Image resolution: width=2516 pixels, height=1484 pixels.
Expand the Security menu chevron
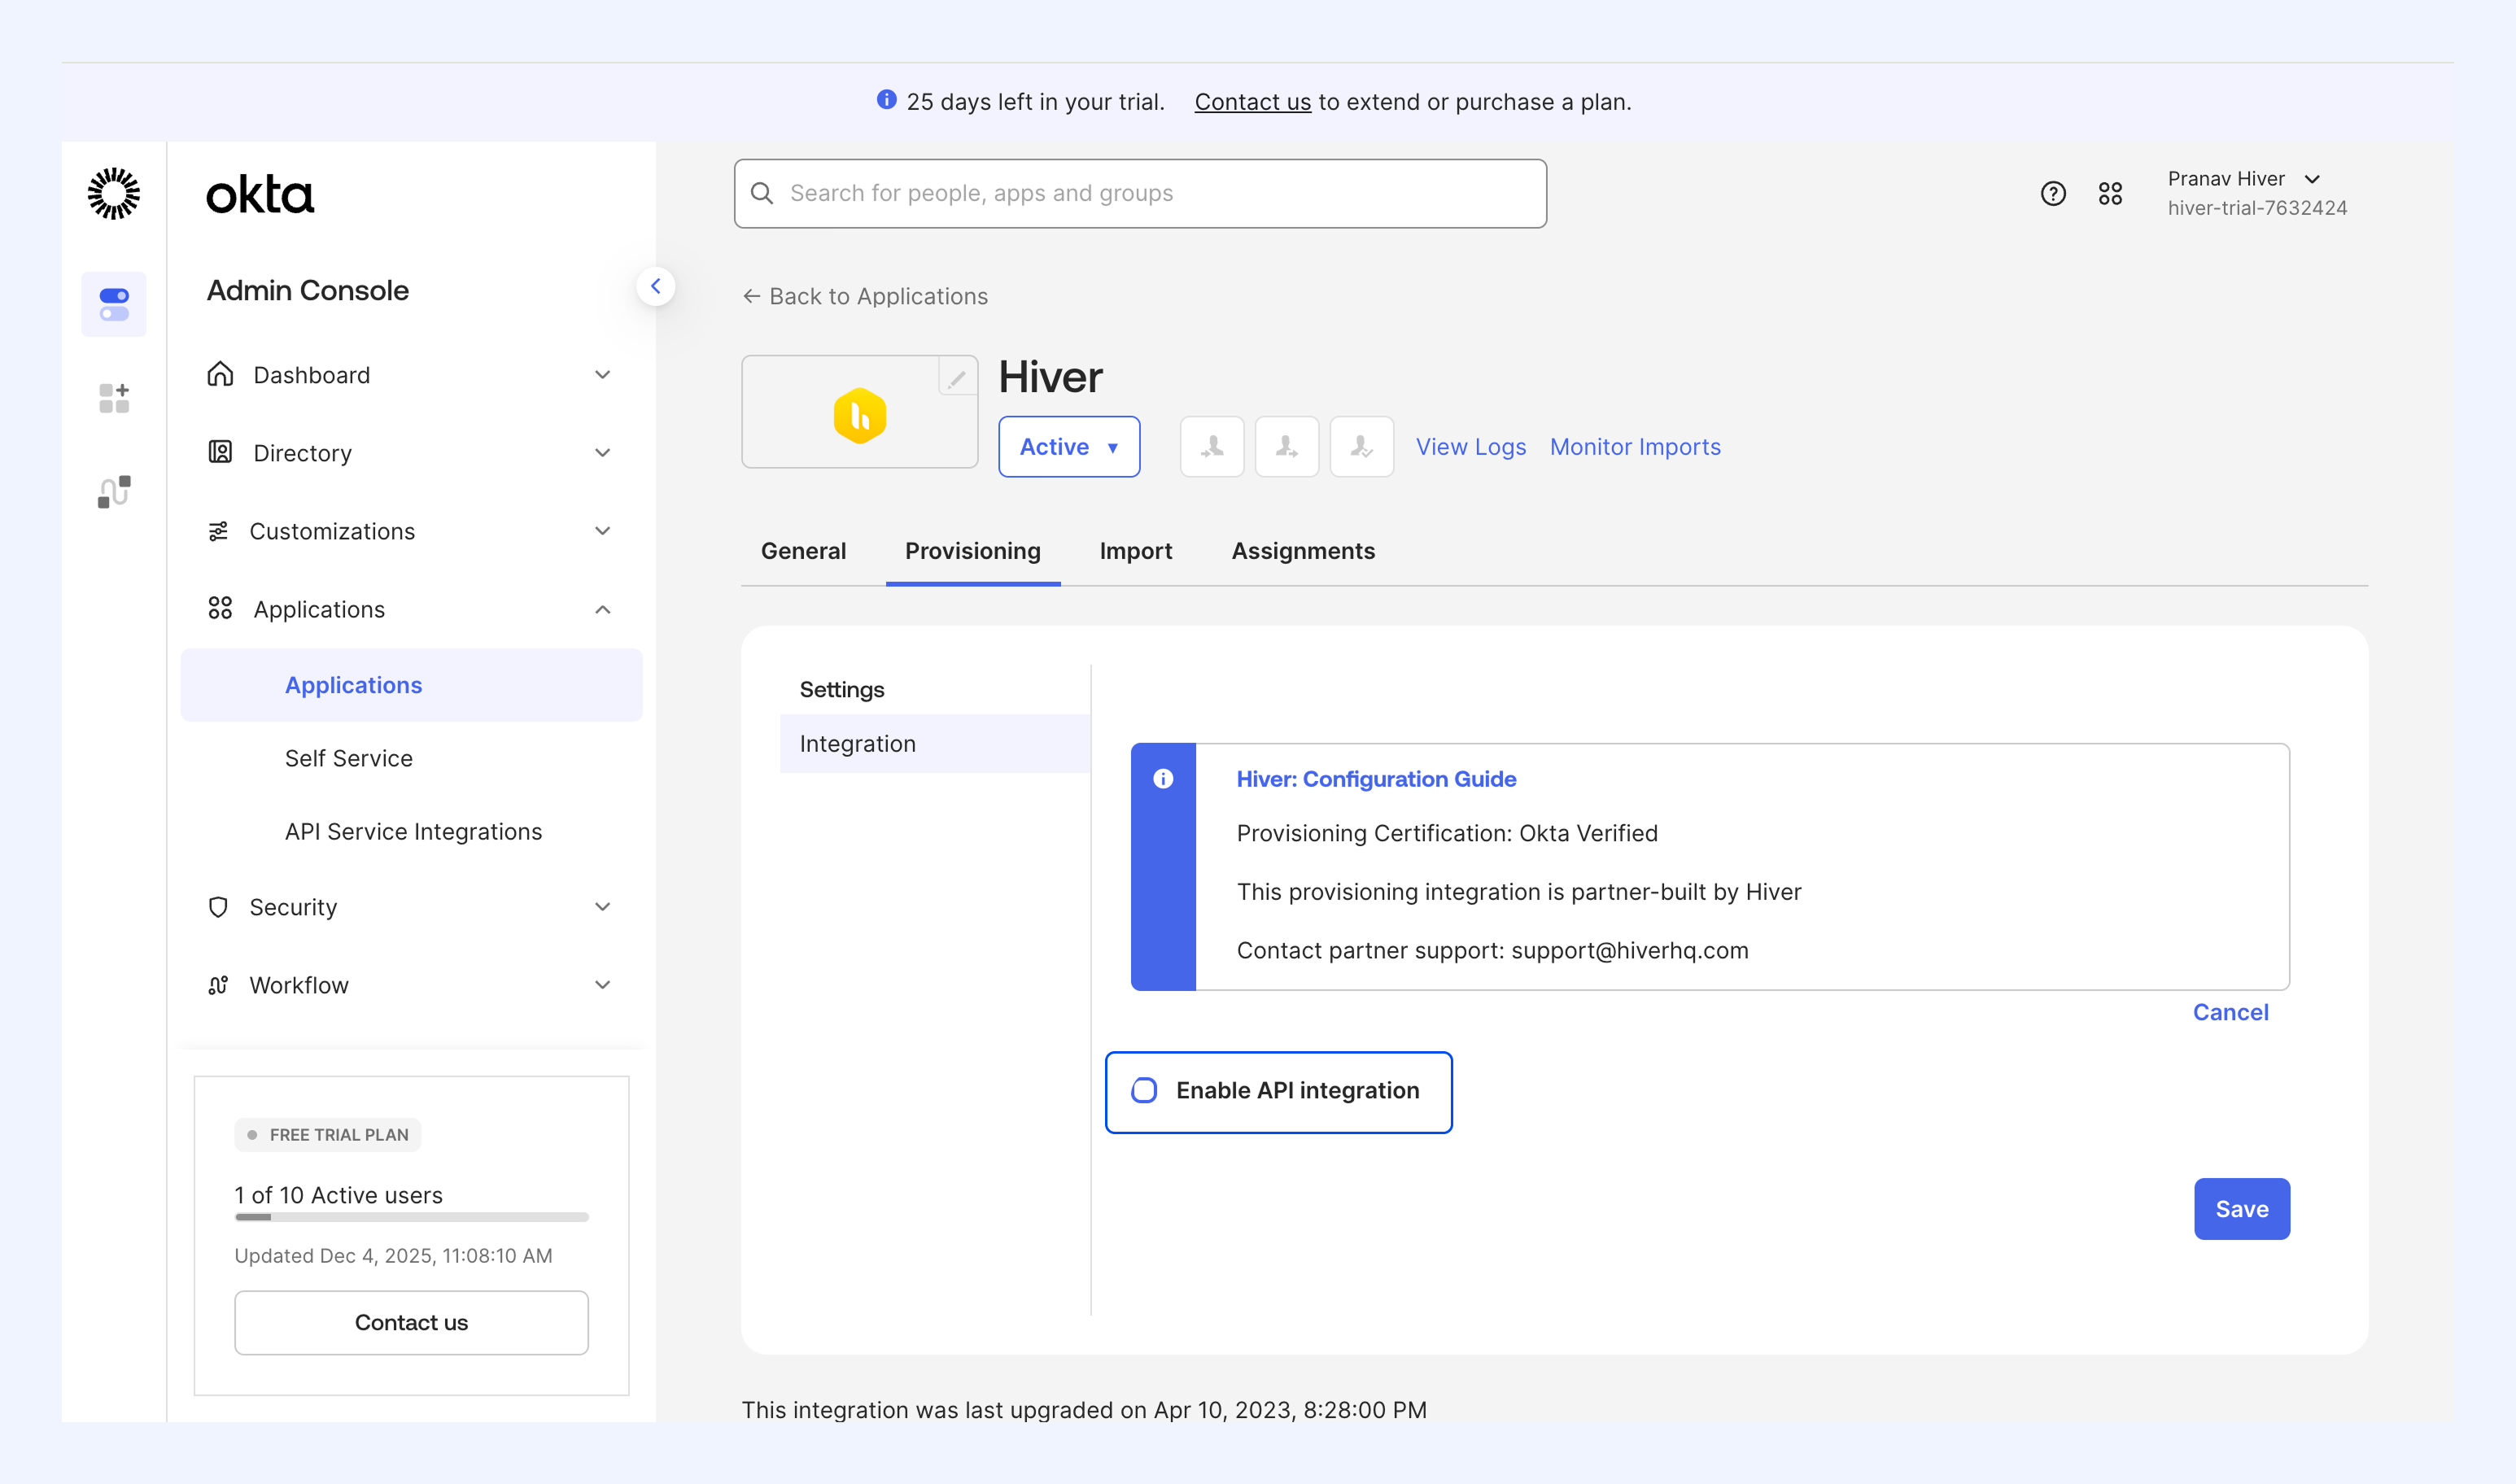pyautogui.click(x=603, y=906)
